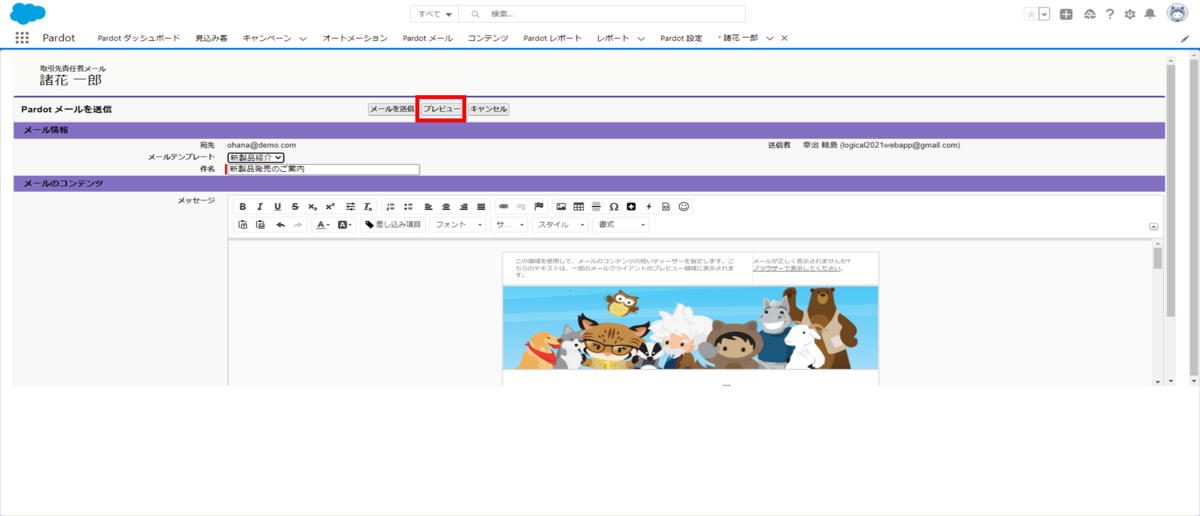Open background color dropdown
This screenshot has width=1200, height=516.
[x=345, y=225]
